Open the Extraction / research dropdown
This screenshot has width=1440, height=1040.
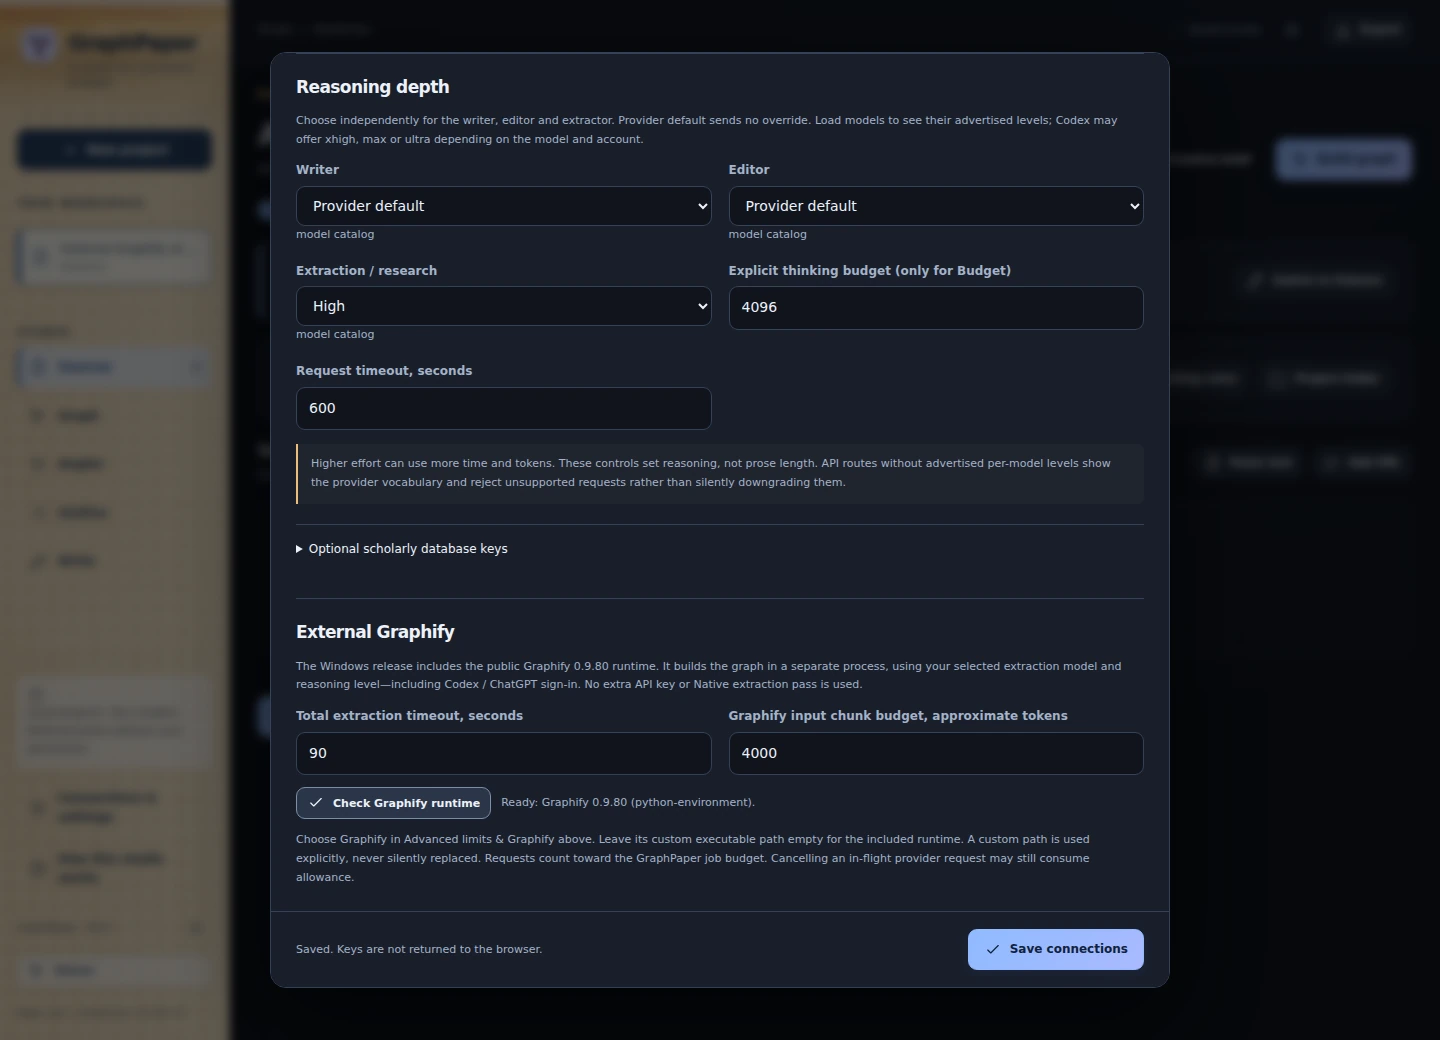[503, 306]
